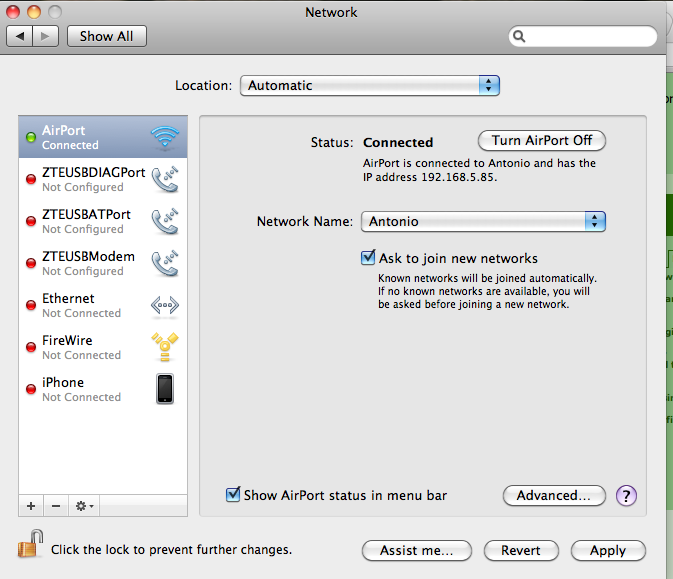
Task: Click the red status dot beside Ethernet
Action: click(x=31, y=305)
